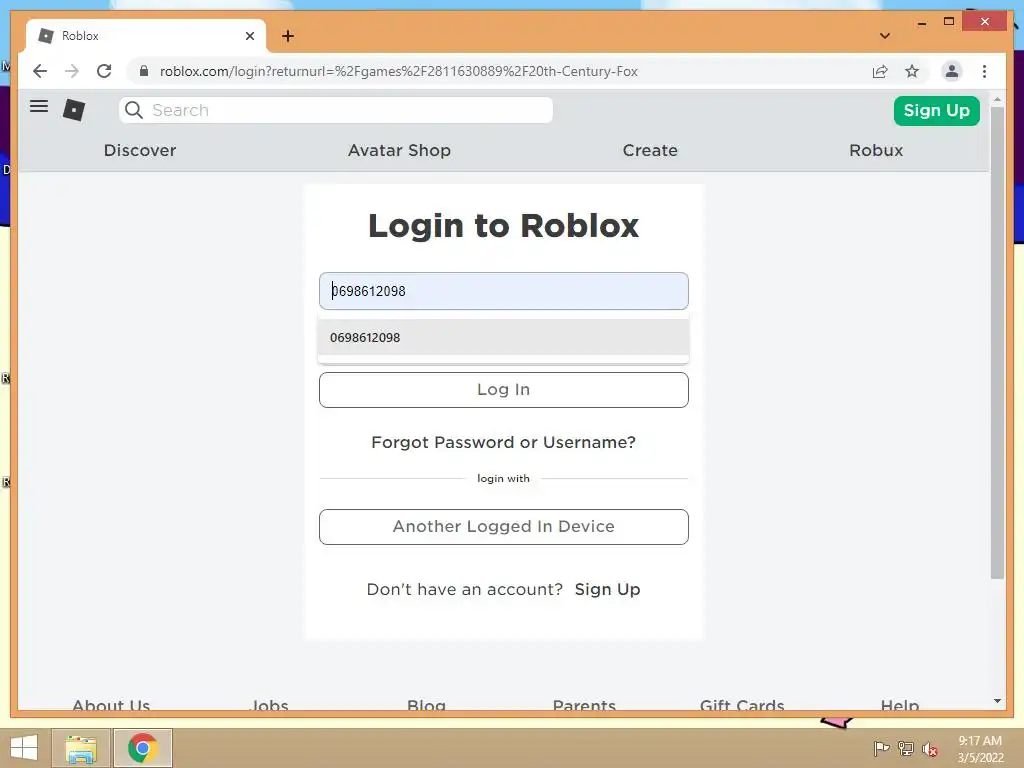
Task: Click Another Logged In Device button
Action: pyautogui.click(x=504, y=527)
